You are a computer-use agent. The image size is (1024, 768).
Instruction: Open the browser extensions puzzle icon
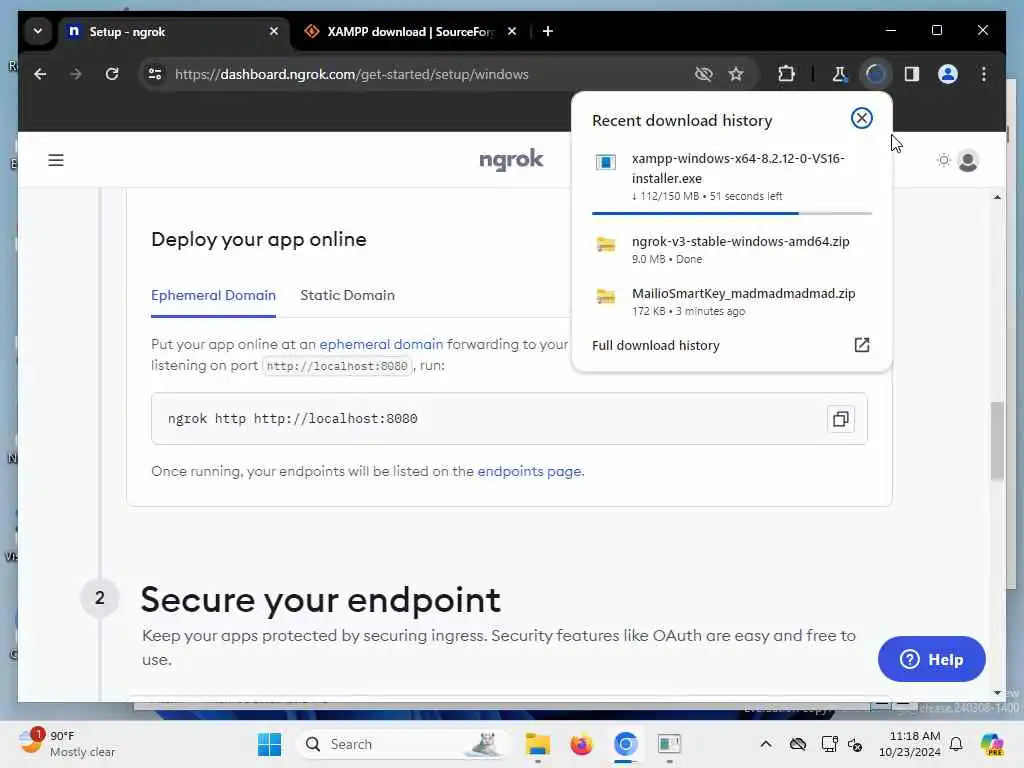point(786,74)
